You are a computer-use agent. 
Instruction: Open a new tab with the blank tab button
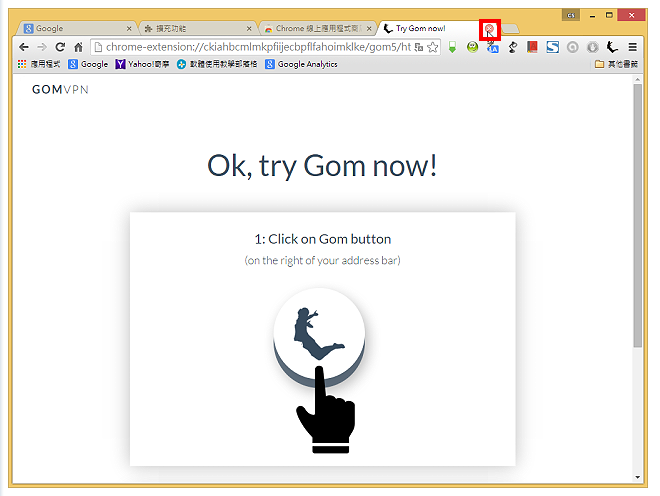(x=511, y=29)
